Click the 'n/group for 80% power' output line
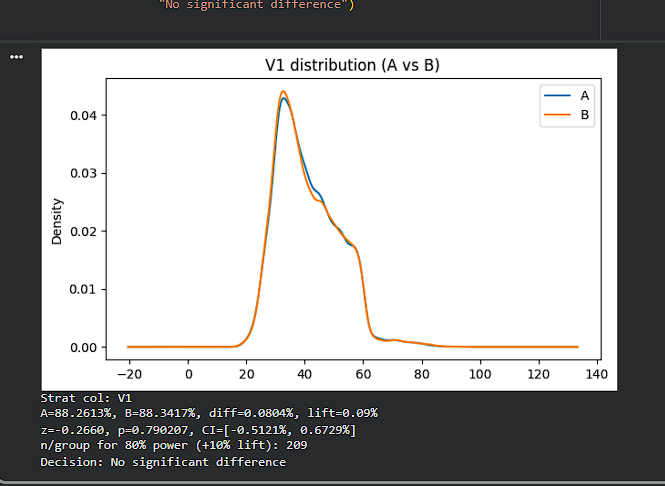 pos(174,445)
